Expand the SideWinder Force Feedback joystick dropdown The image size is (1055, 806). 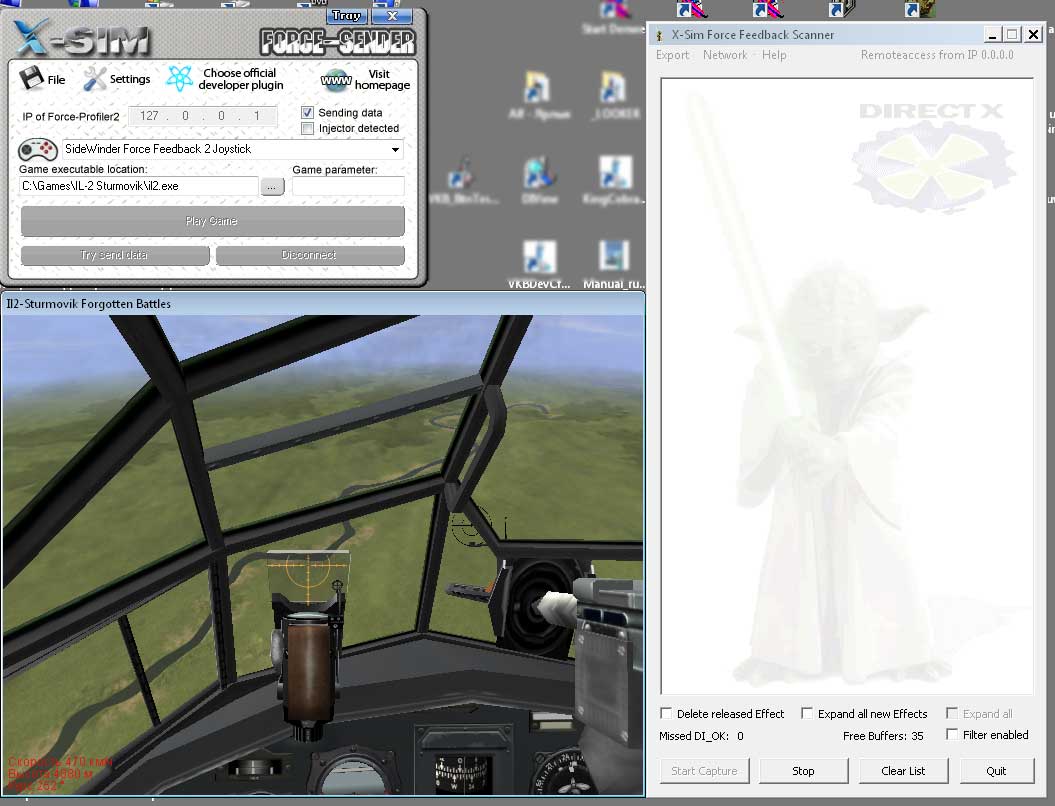(396, 150)
